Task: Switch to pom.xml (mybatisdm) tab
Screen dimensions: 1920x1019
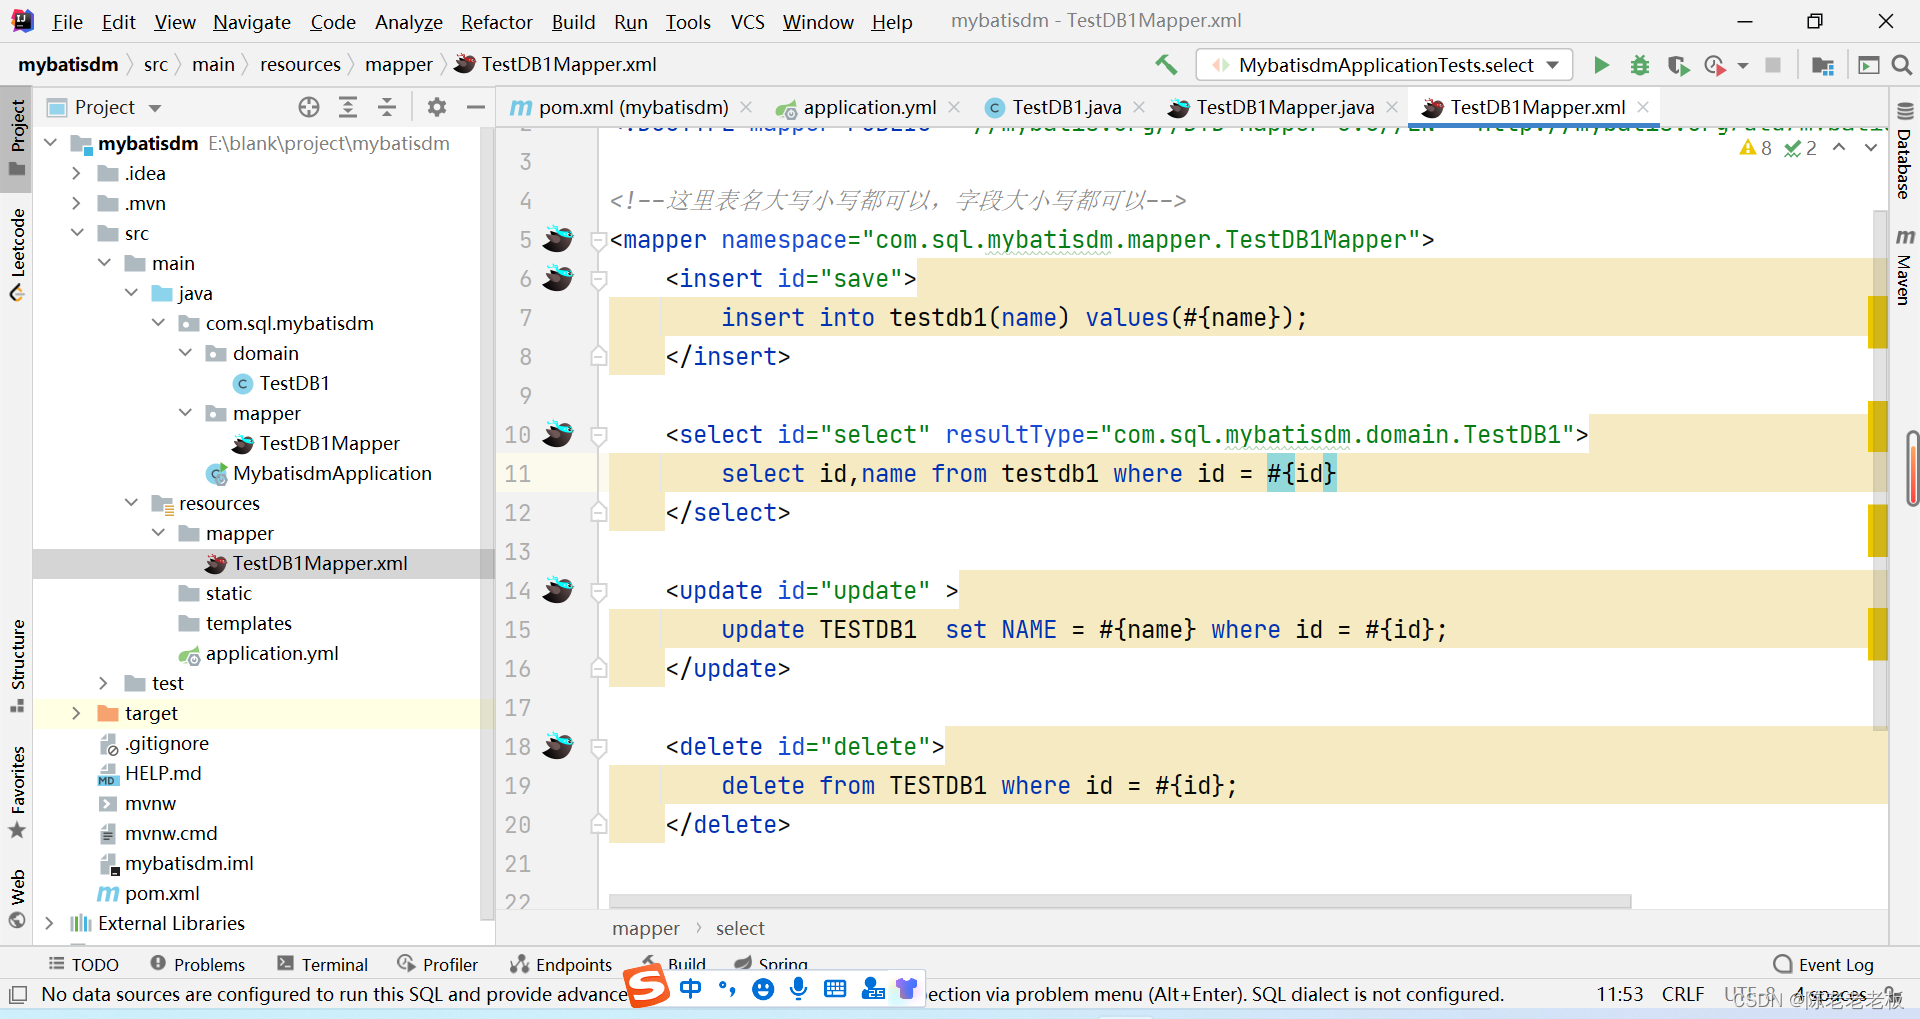Action: point(631,107)
